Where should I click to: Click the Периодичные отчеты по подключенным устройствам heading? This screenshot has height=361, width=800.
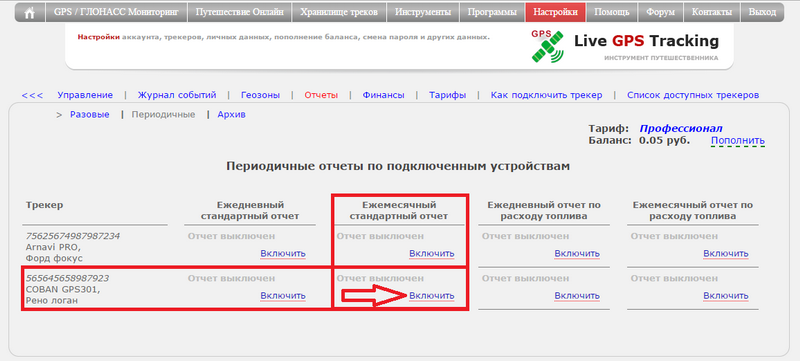pos(397,166)
